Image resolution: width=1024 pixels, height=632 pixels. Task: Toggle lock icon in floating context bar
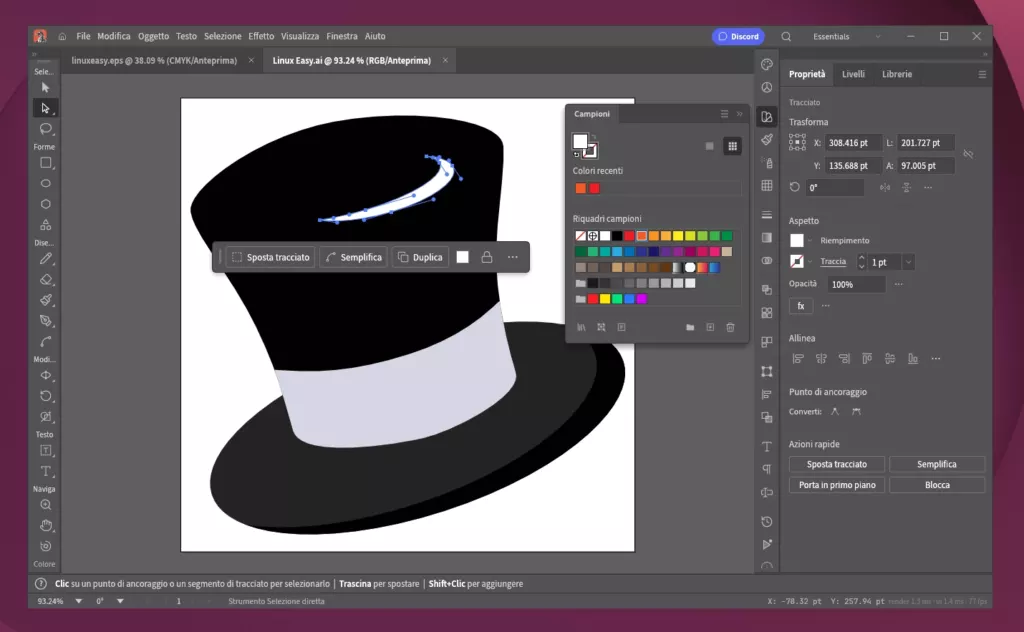tap(487, 257)
